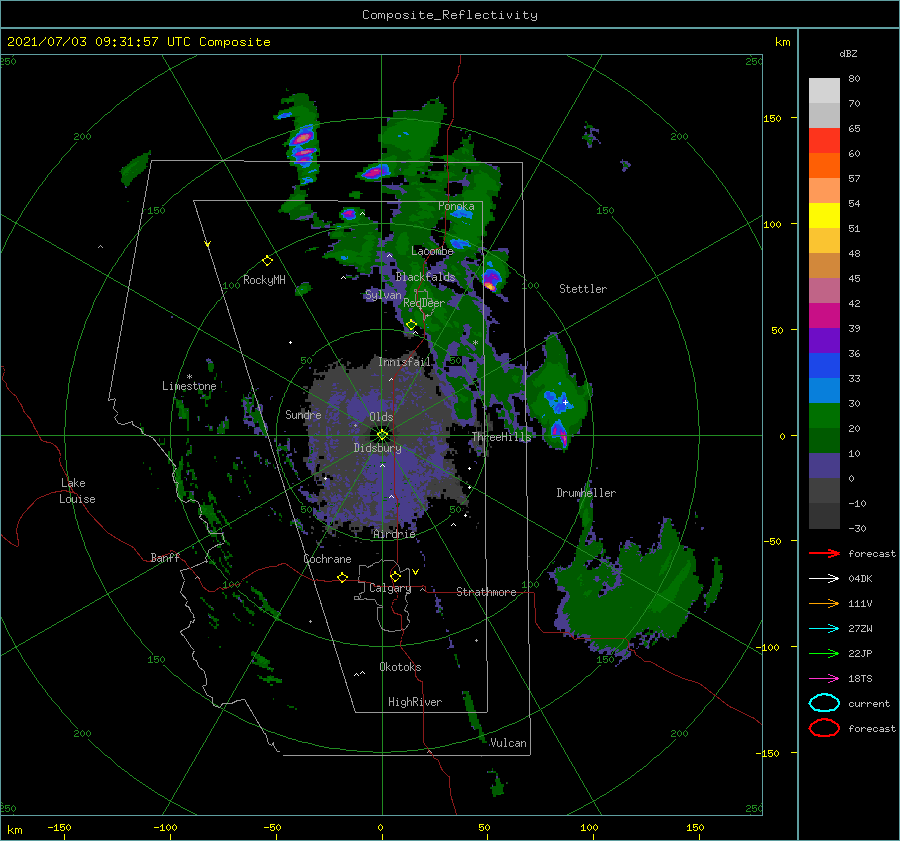The width and height of the screenshot is (900, 841).
Task: Click the Blackfalds label
Action: (x=425, y=277)
